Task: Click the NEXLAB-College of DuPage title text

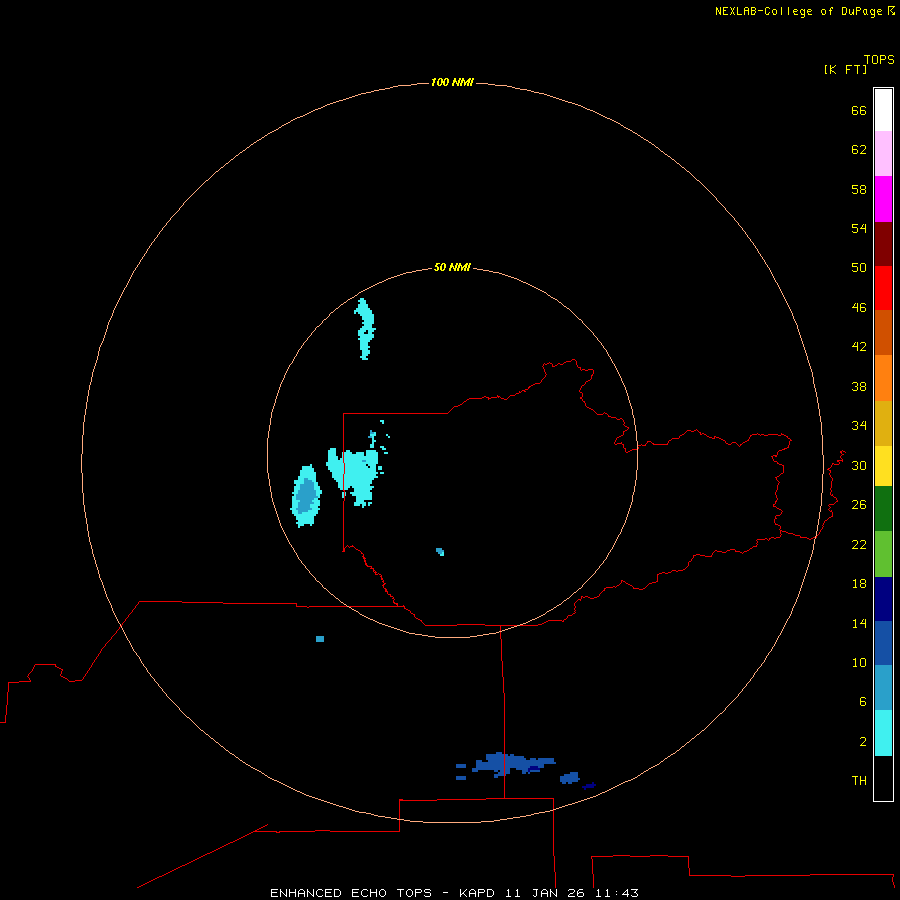Action: tap(800, 11)
